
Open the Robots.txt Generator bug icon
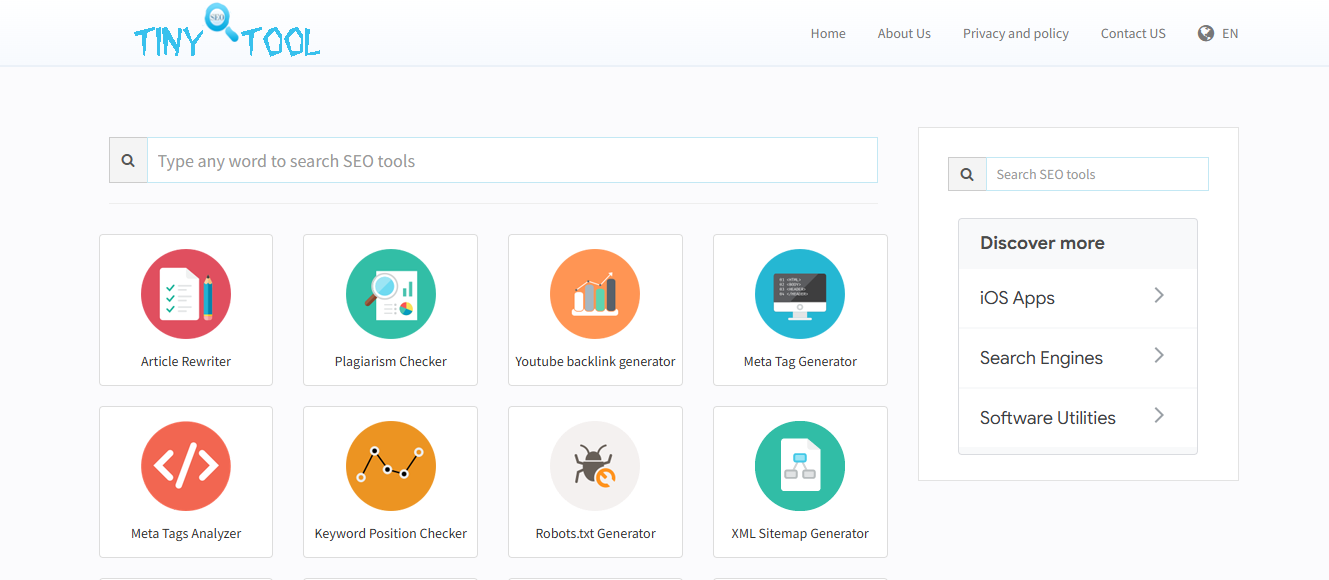595,466
